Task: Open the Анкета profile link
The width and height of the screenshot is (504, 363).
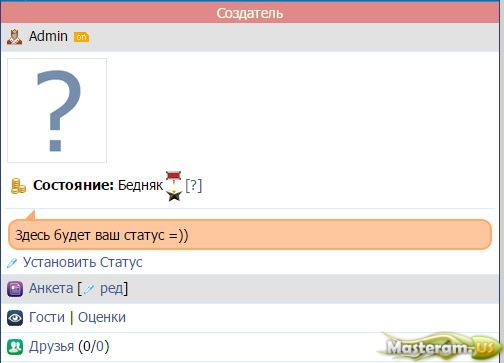Action: coord(51,288)
